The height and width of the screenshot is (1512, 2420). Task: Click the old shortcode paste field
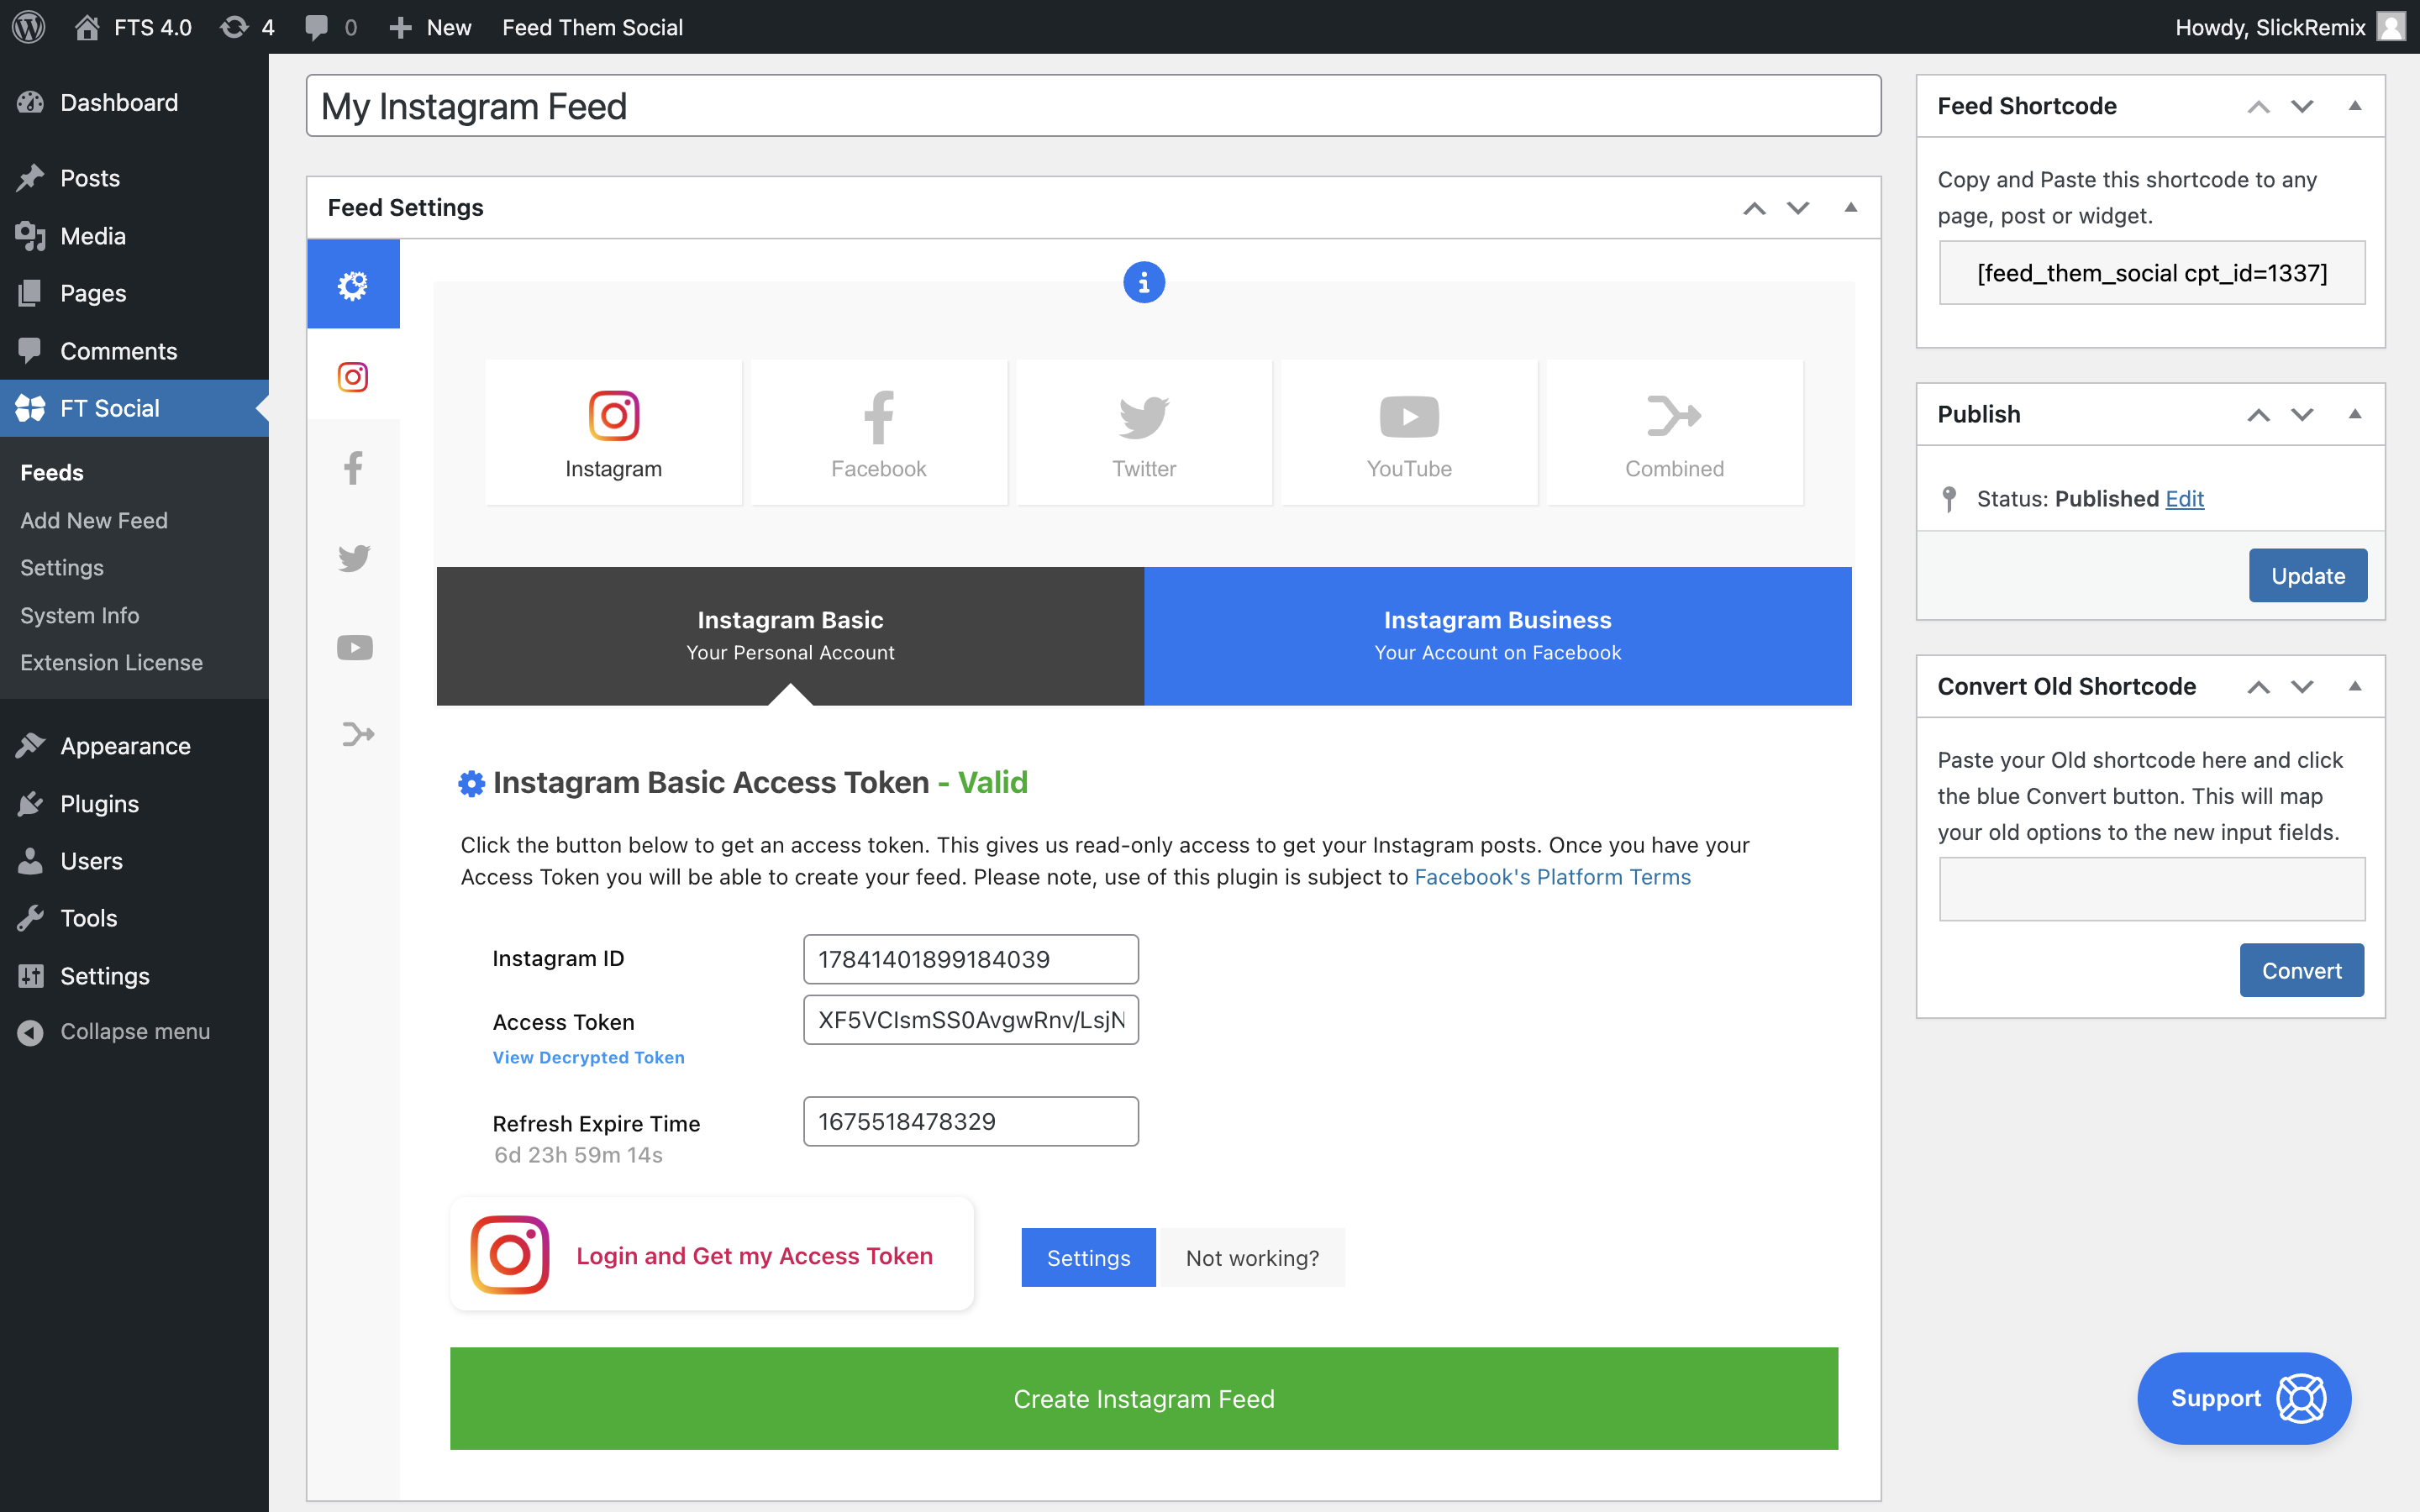pyautogui.click(x=2152, y=889)
